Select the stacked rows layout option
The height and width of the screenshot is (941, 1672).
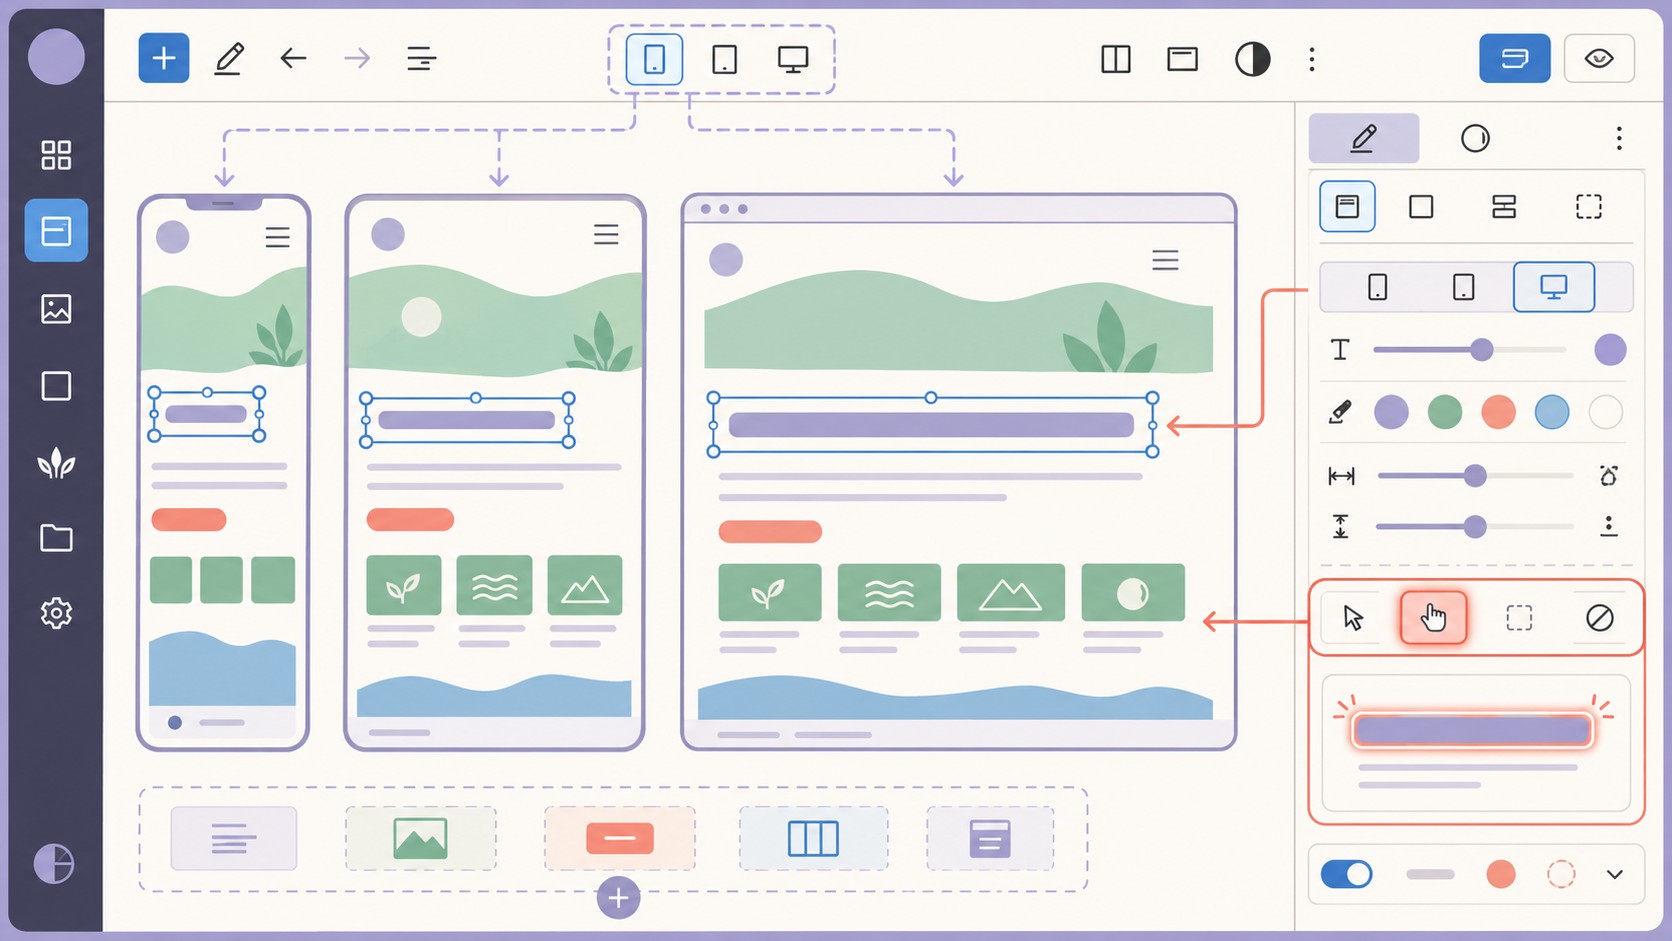[1504, 206]
